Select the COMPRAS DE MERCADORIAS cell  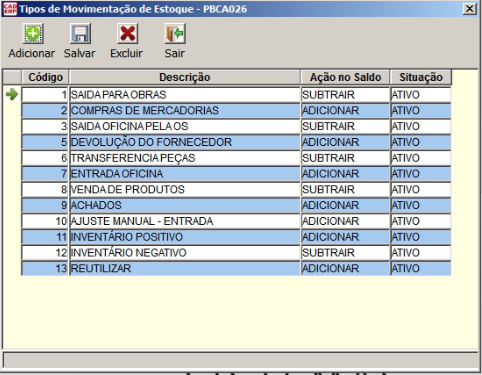(185, 110)
